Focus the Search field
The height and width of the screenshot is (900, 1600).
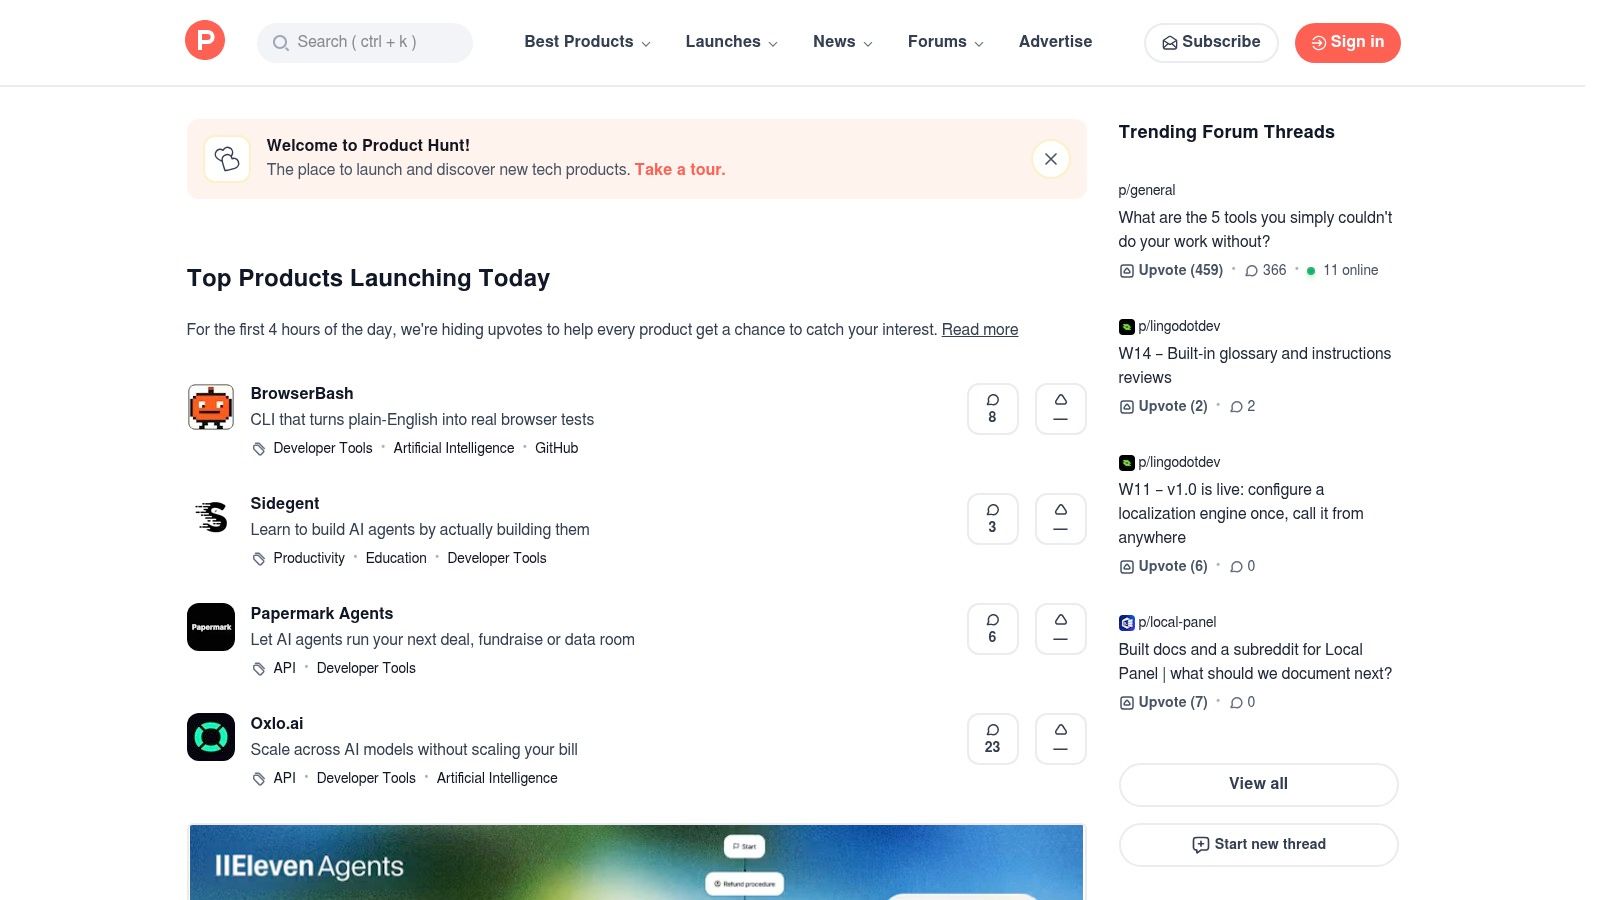pos(365,42)
